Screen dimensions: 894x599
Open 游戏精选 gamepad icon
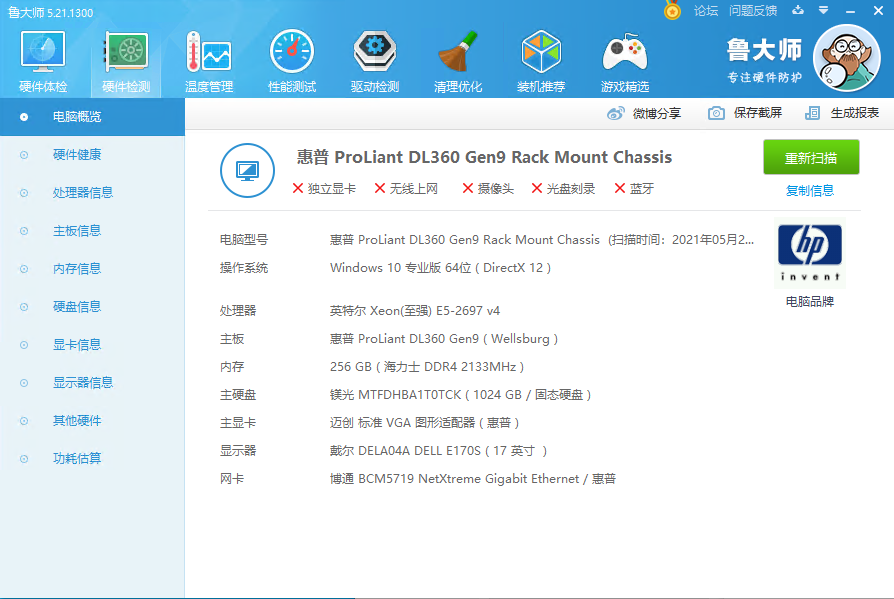point(624,62)
